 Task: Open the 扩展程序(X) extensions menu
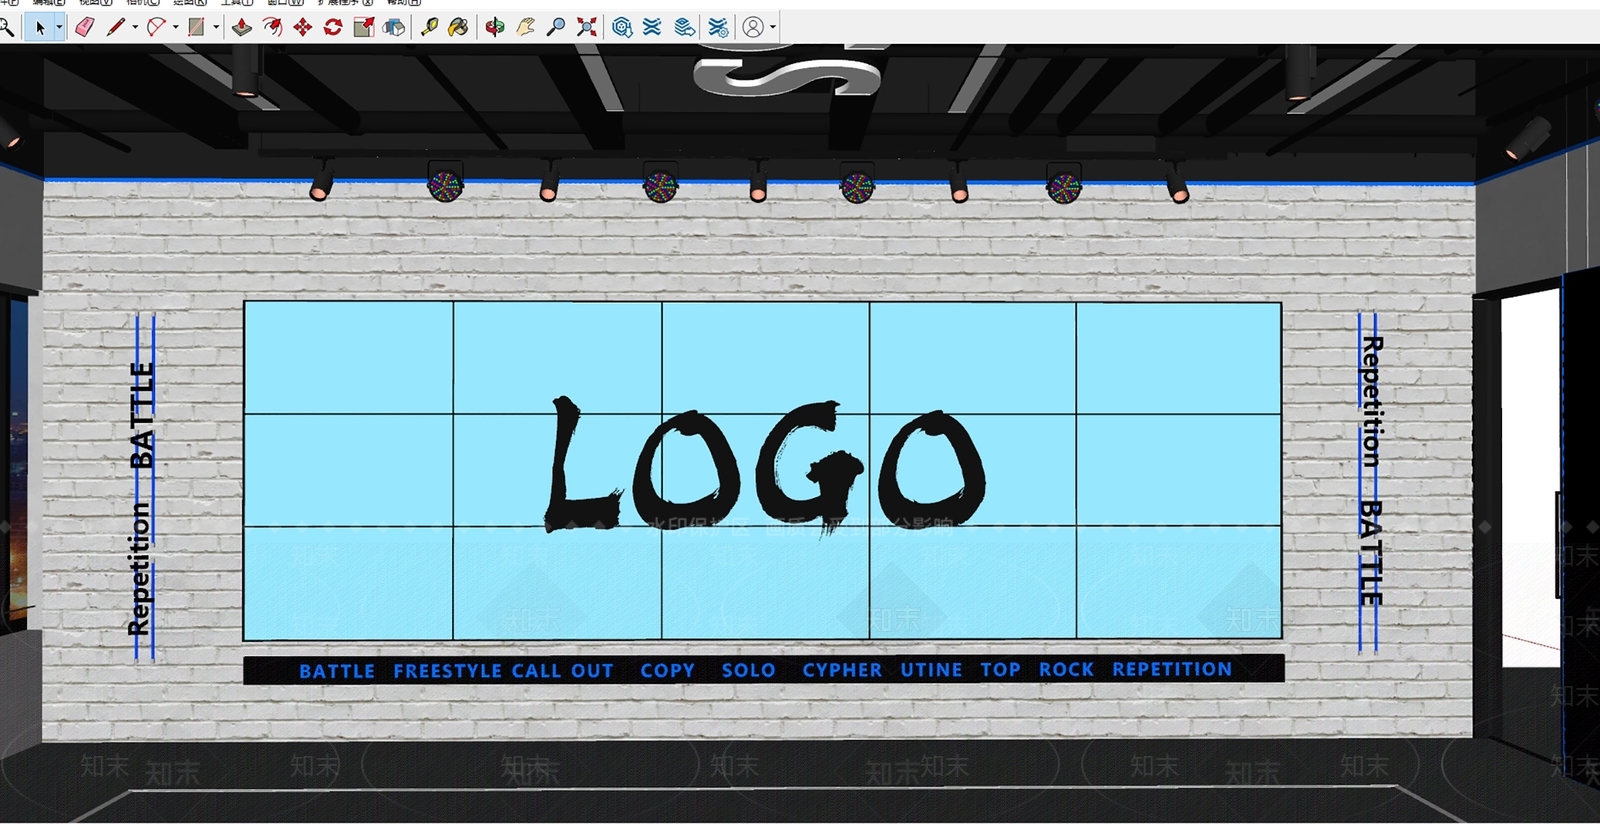(x=346, y=3)
